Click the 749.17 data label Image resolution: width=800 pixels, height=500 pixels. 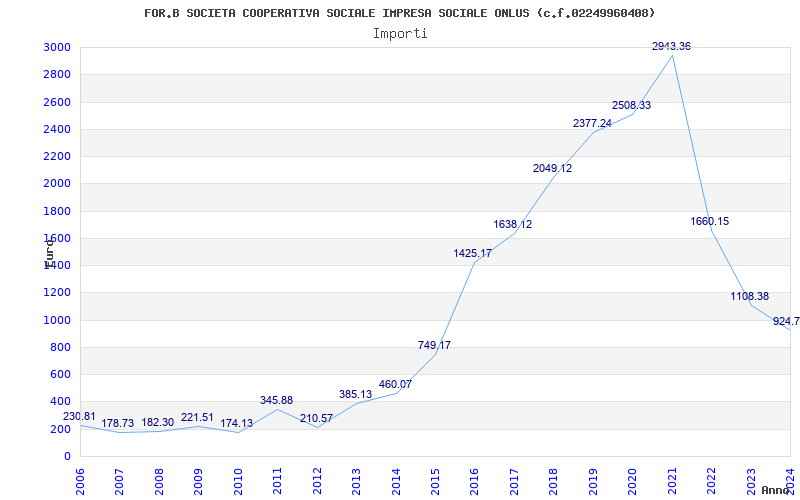[434, 345]
